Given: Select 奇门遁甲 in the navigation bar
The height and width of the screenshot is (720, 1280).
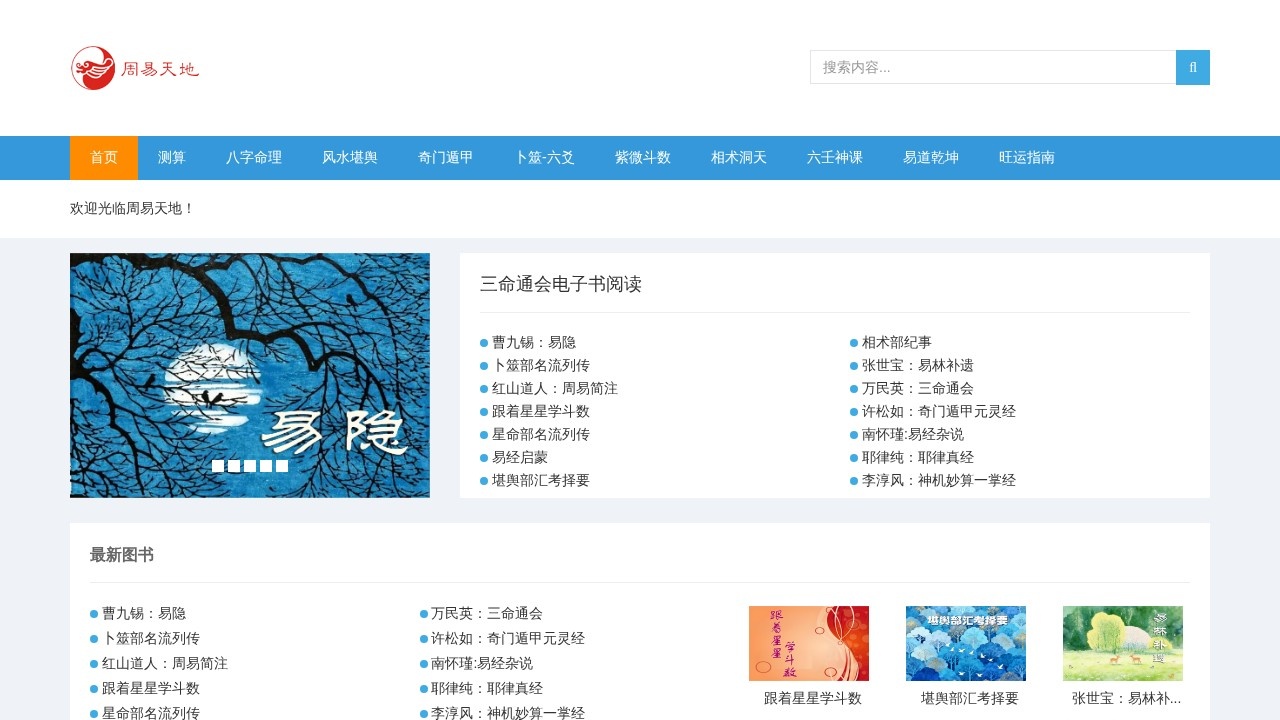Looking at the screenshot, I should coord(446,158).
